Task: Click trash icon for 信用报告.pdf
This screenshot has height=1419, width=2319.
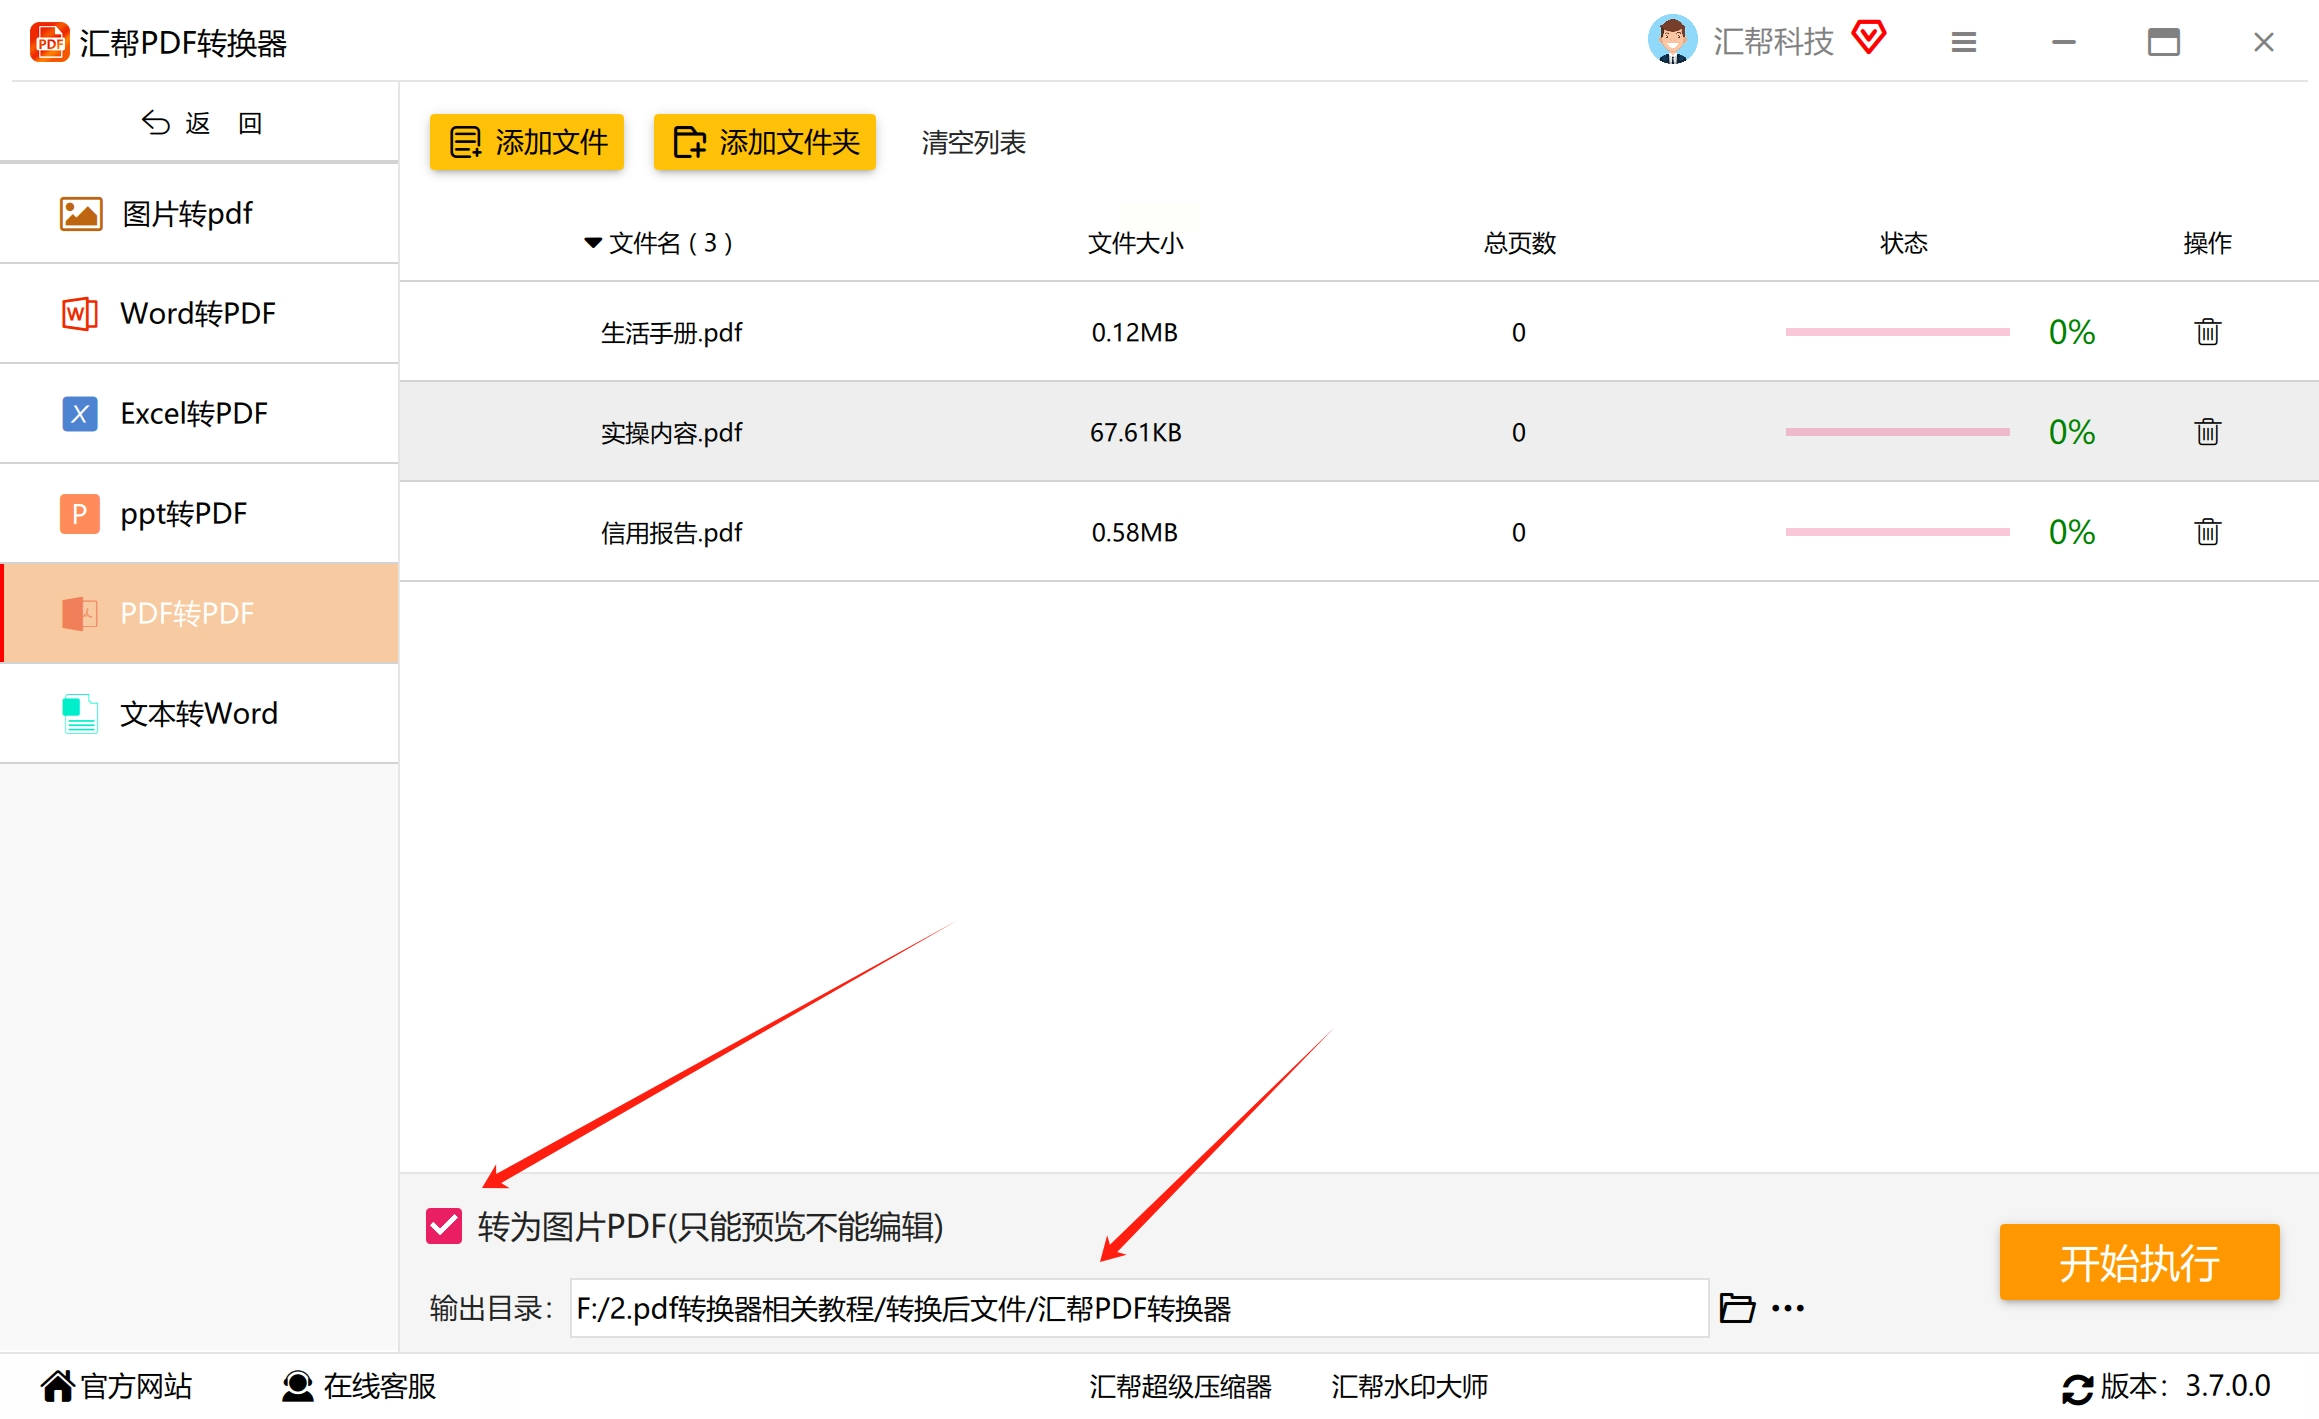Action: tap(2207, 532)
